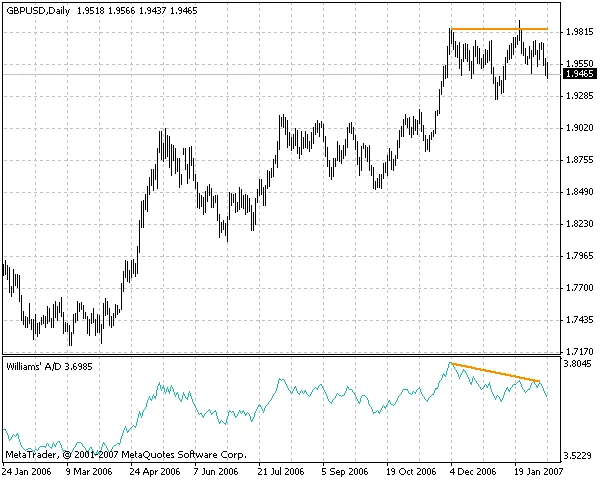Select the orange divergence line on Williams' A/D
The height and width of the screenshot is (480, 600).
coord(495,372)
